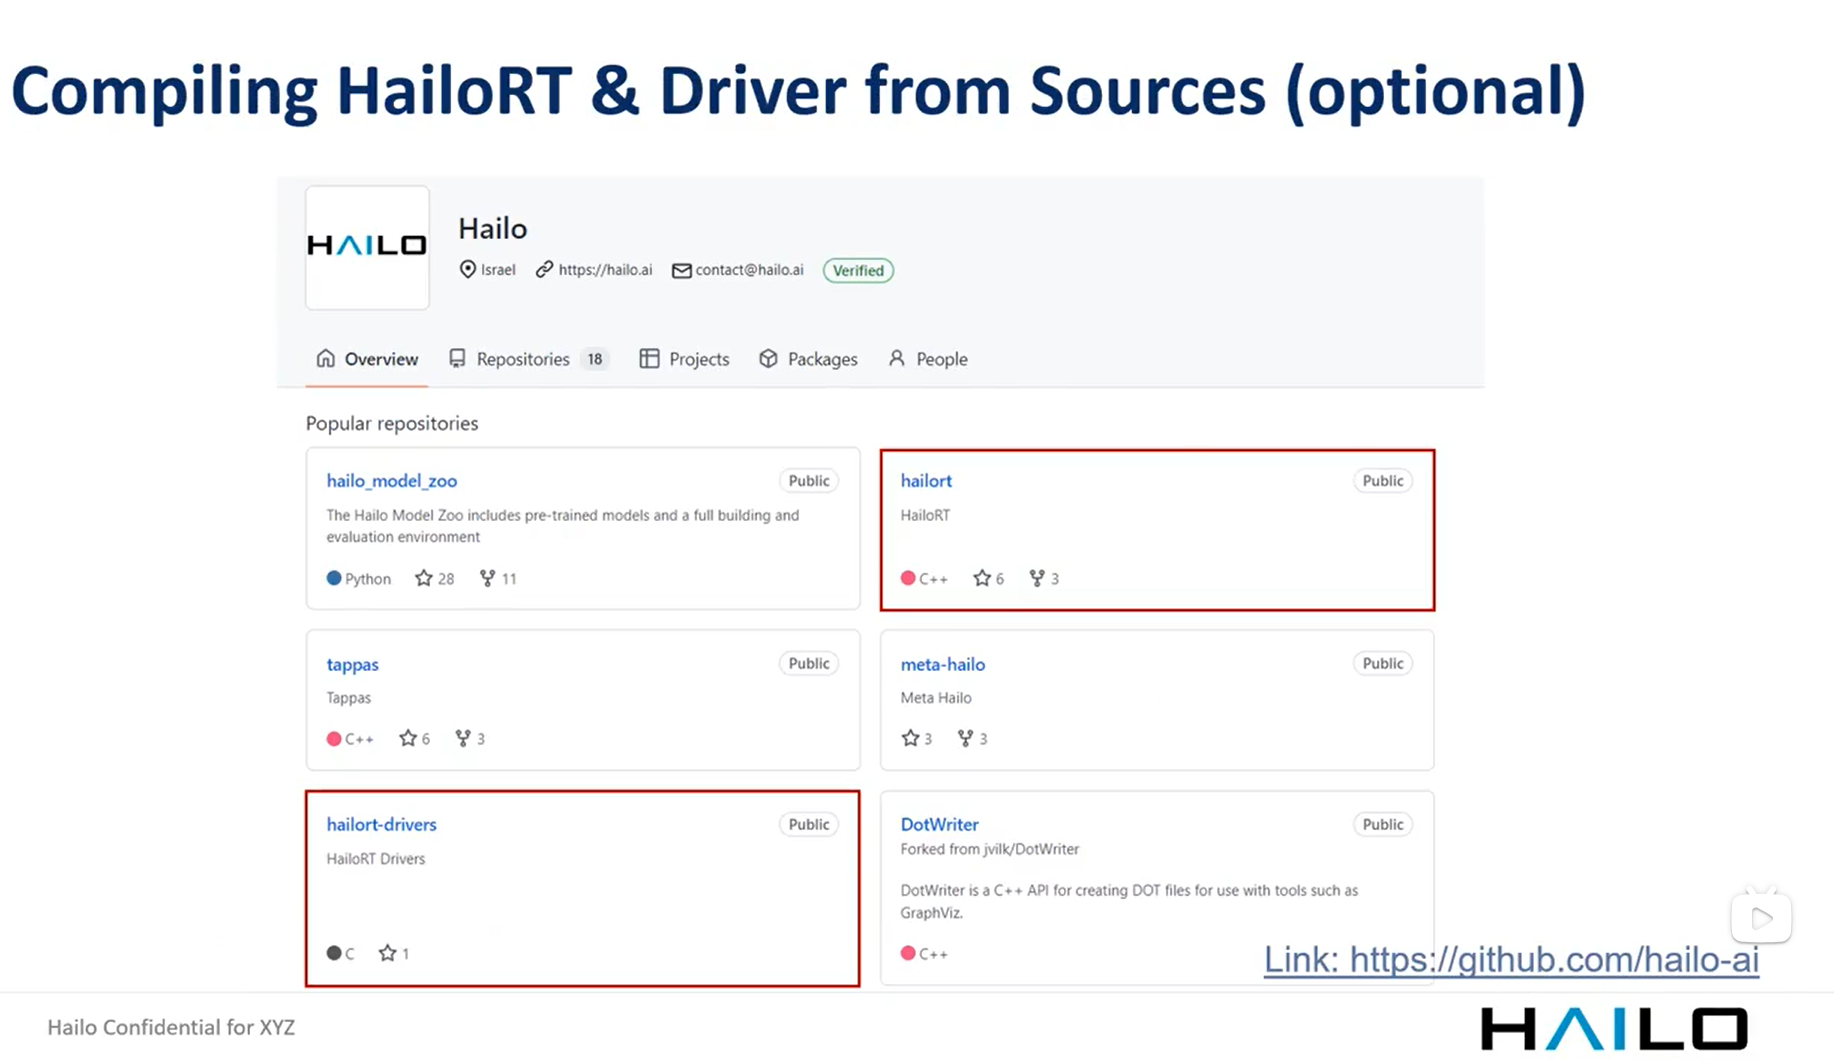Click the Hailo organization name heading
Image resolution: width=1835 pixels, height=1060 pixels.
(492, 229)
